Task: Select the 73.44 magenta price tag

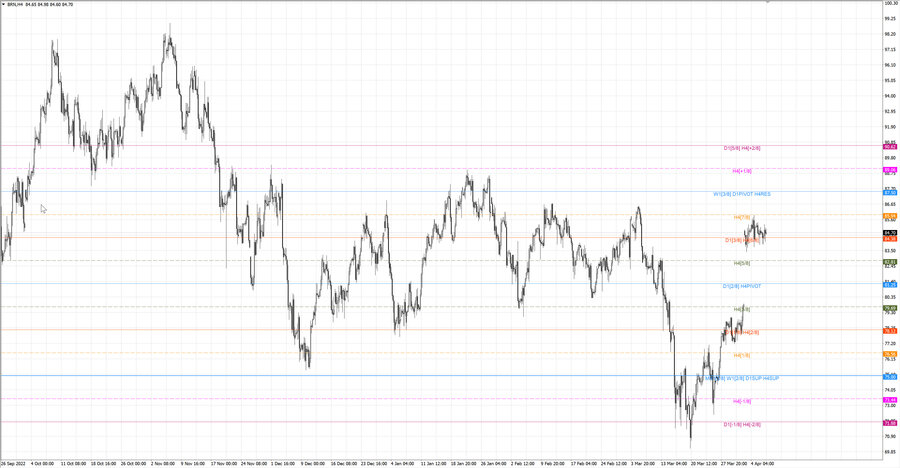Action: 890,400
